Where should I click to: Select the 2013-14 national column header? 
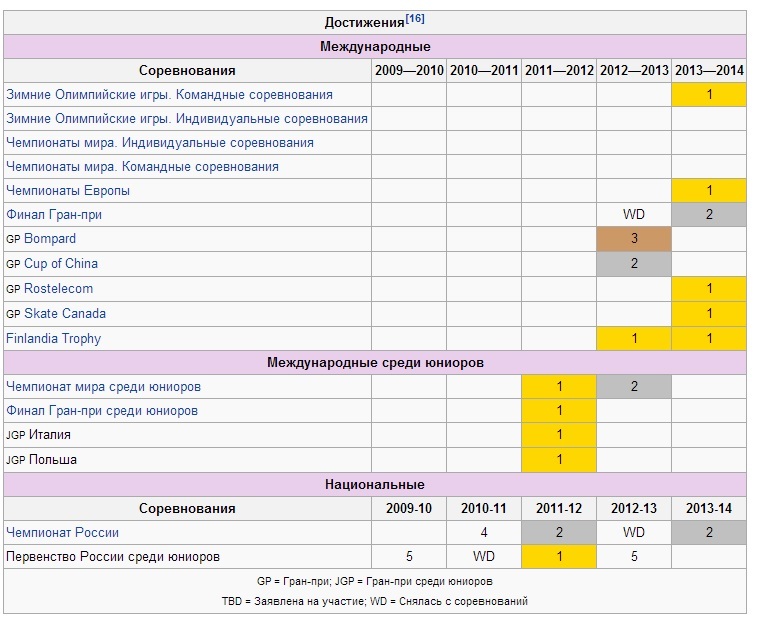pyautogui.click(x=709, y=508)
